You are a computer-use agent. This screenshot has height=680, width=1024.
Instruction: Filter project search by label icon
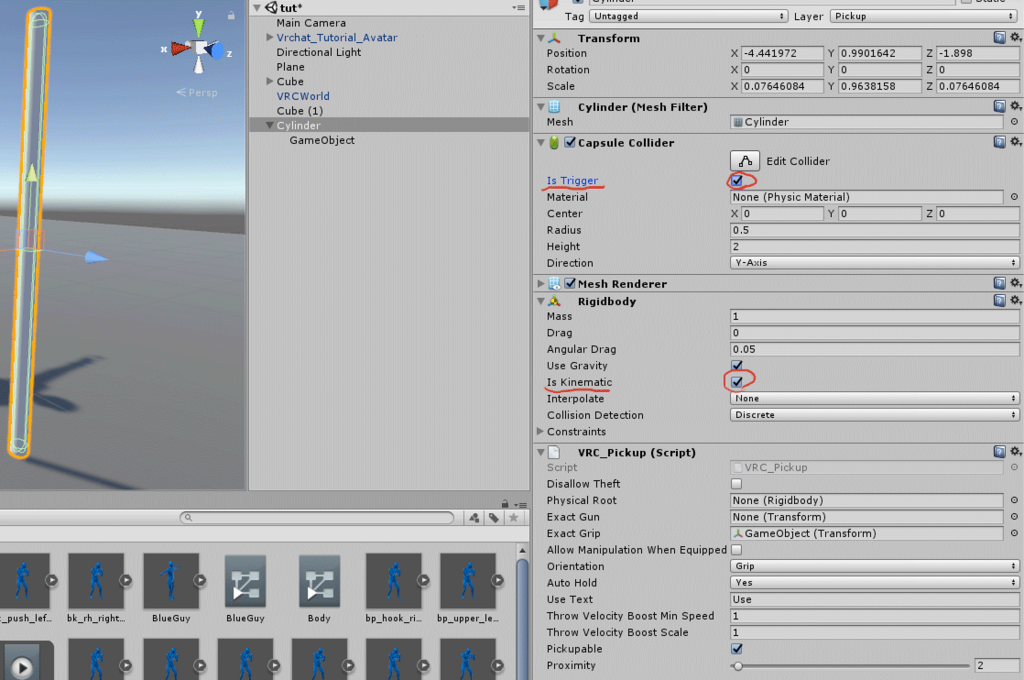coord(494,518)
